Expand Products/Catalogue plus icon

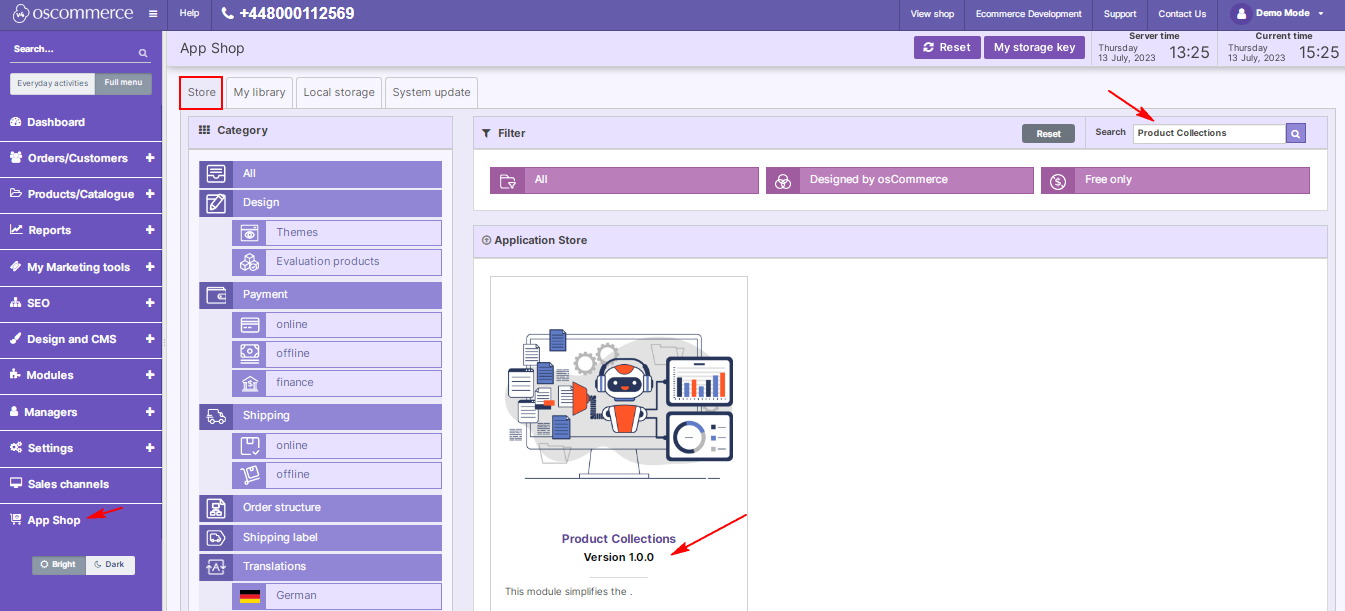(x=150, y=194)
